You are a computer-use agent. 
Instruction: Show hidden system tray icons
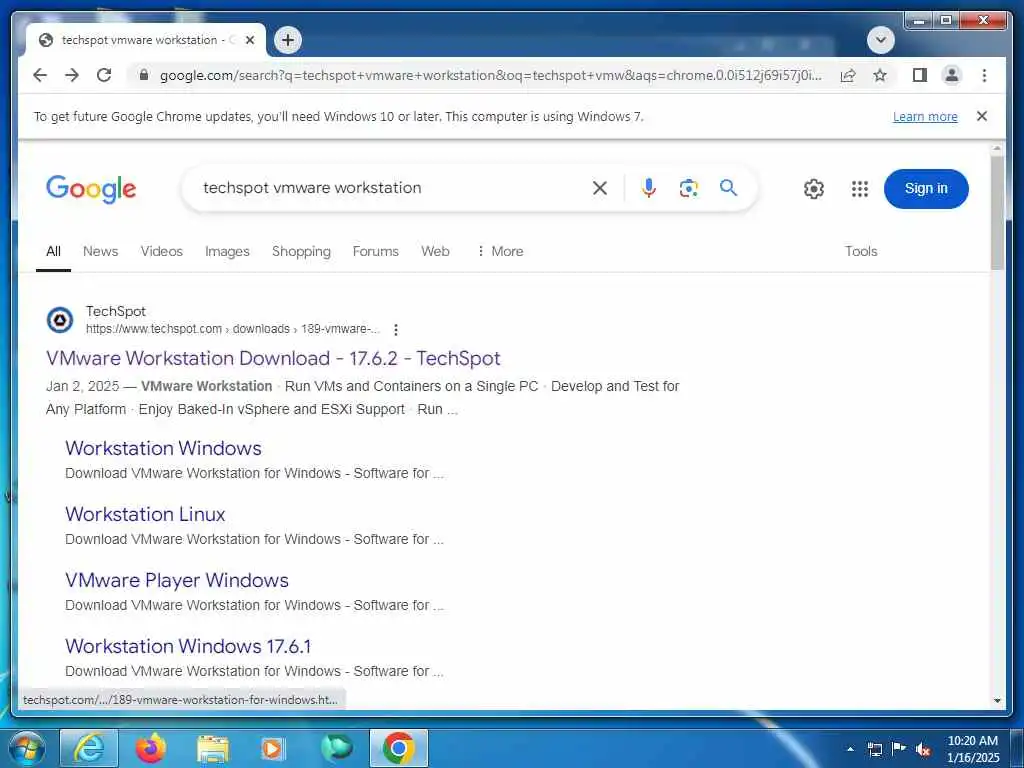pos(850,749)
